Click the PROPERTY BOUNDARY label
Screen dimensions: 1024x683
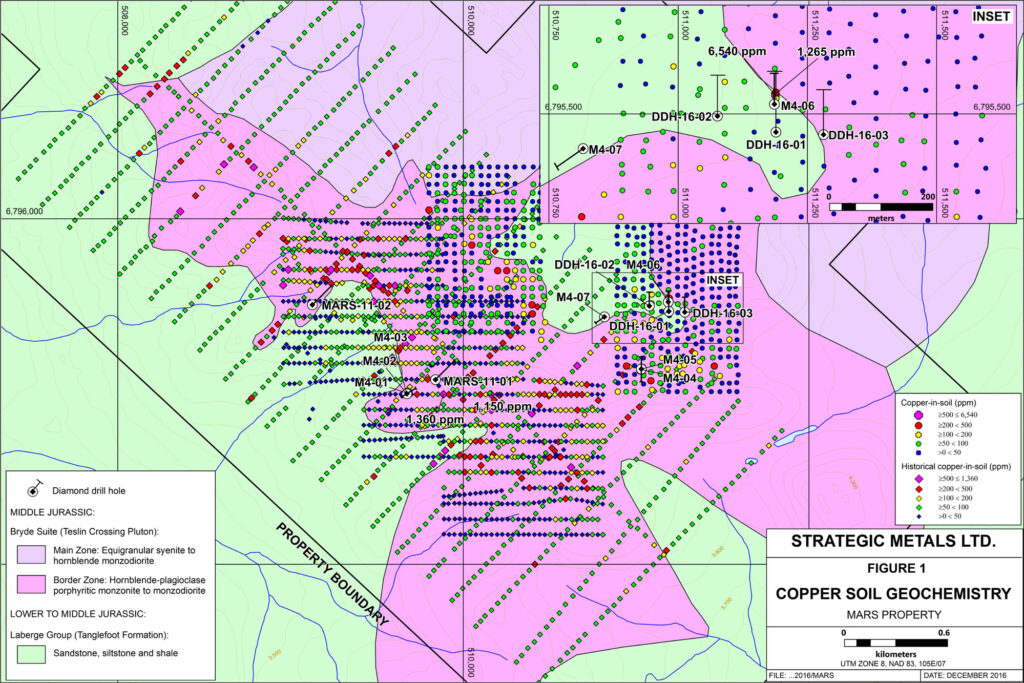332,574
